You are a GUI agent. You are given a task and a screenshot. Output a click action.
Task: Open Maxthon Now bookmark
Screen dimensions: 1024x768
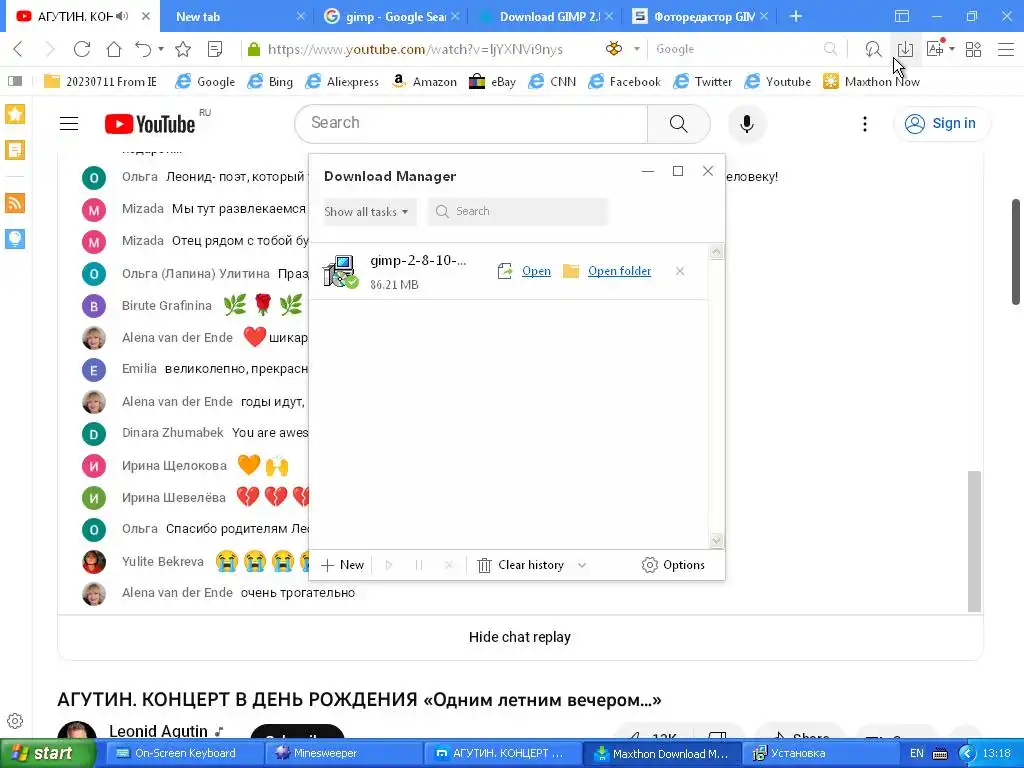[x=871, y=82]
